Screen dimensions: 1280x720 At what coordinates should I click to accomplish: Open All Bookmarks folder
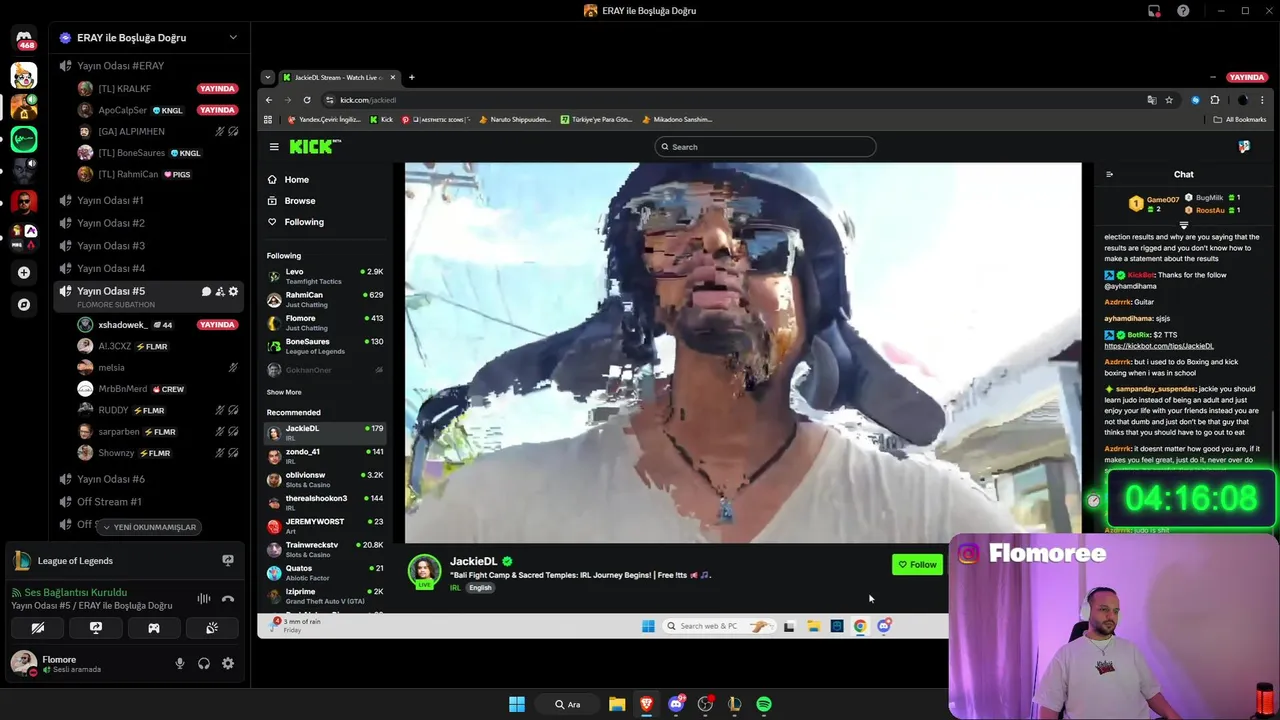[x=1239, y=119]
